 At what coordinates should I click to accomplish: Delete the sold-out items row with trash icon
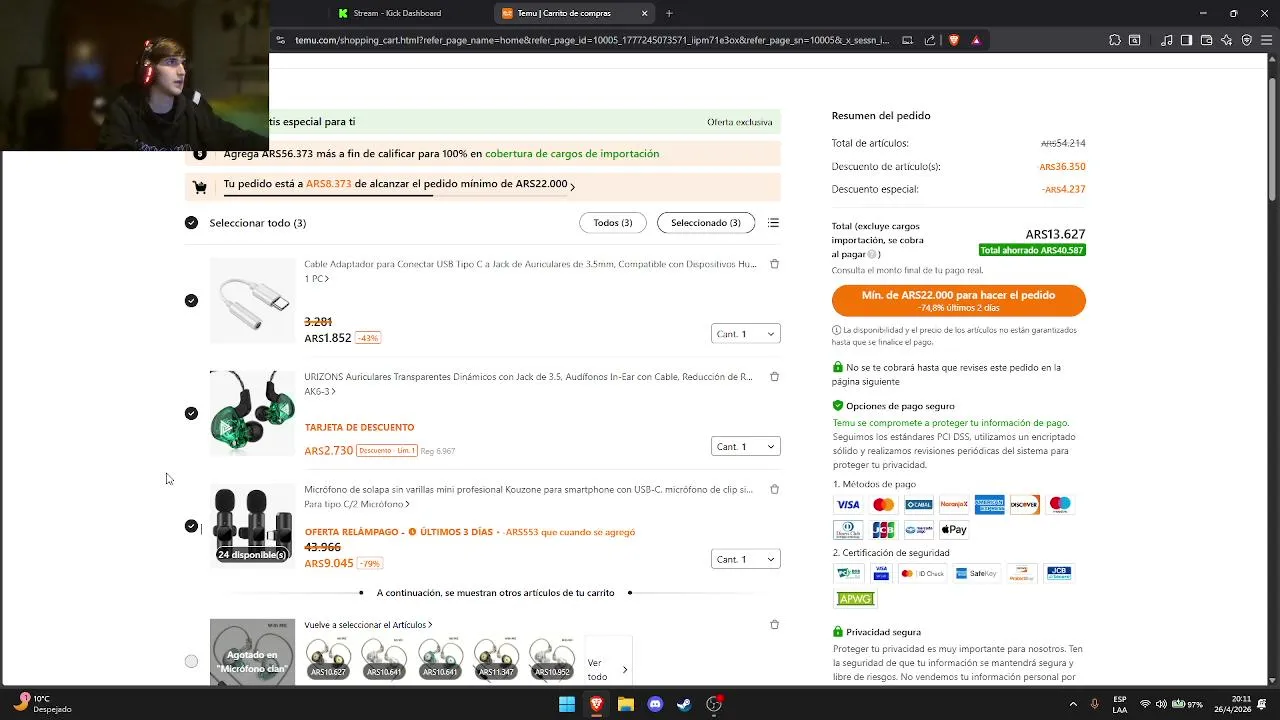click(x=774, y=625)
